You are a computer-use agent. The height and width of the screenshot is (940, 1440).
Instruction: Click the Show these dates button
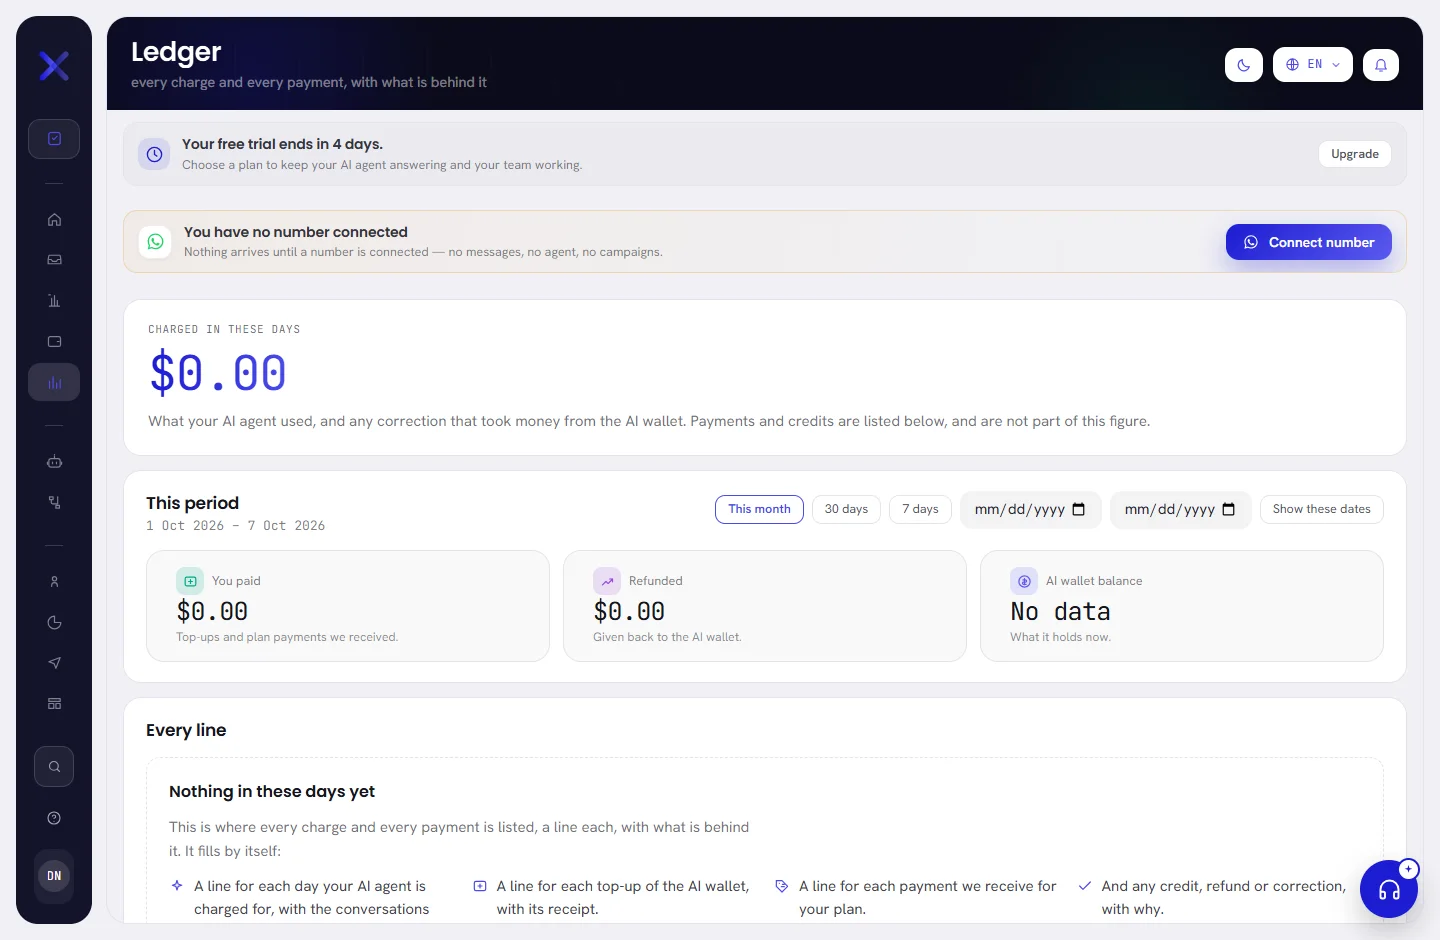[1322, 509]
